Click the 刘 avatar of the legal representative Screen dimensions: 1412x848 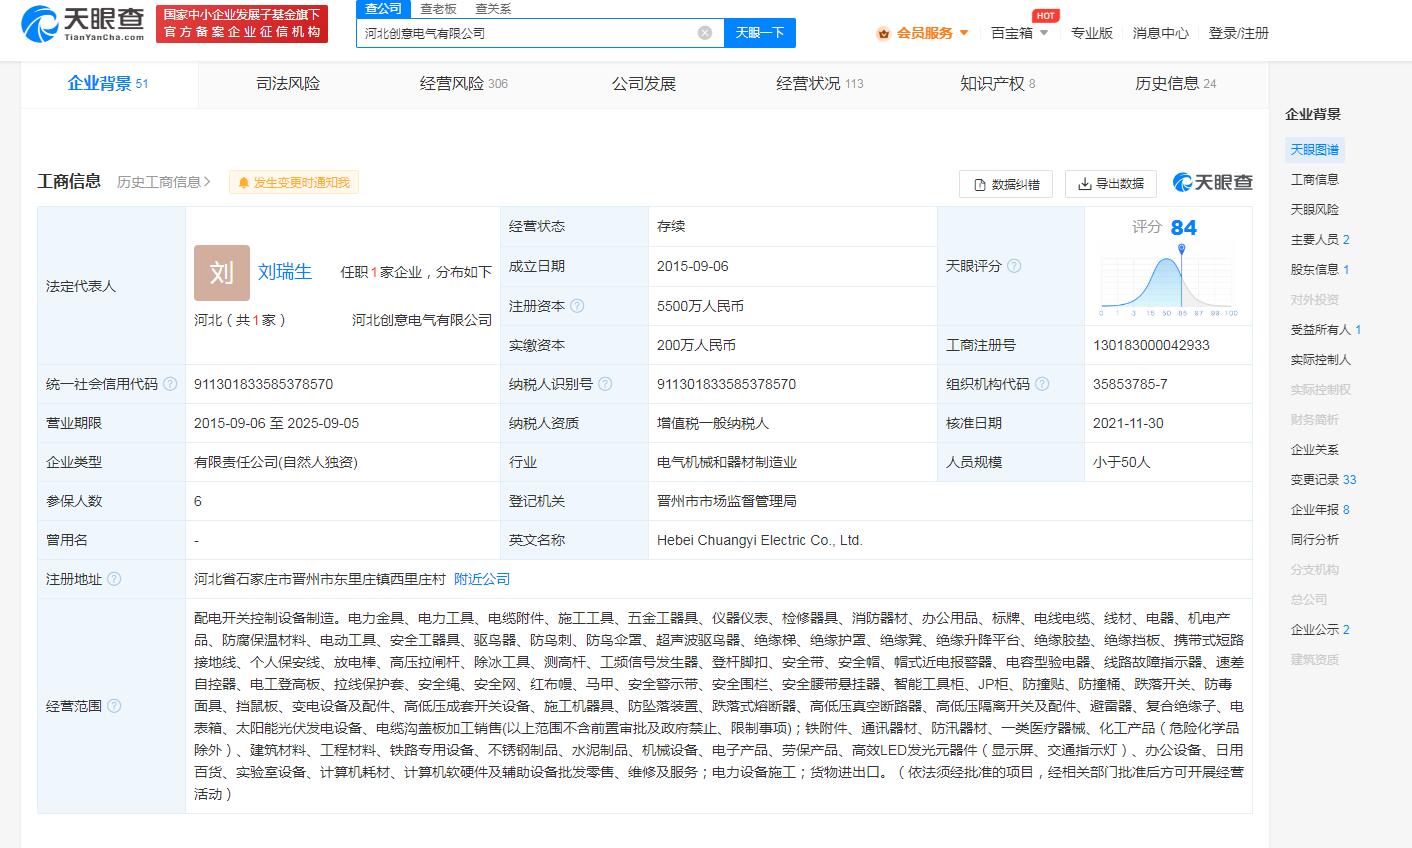pos(222,272)
